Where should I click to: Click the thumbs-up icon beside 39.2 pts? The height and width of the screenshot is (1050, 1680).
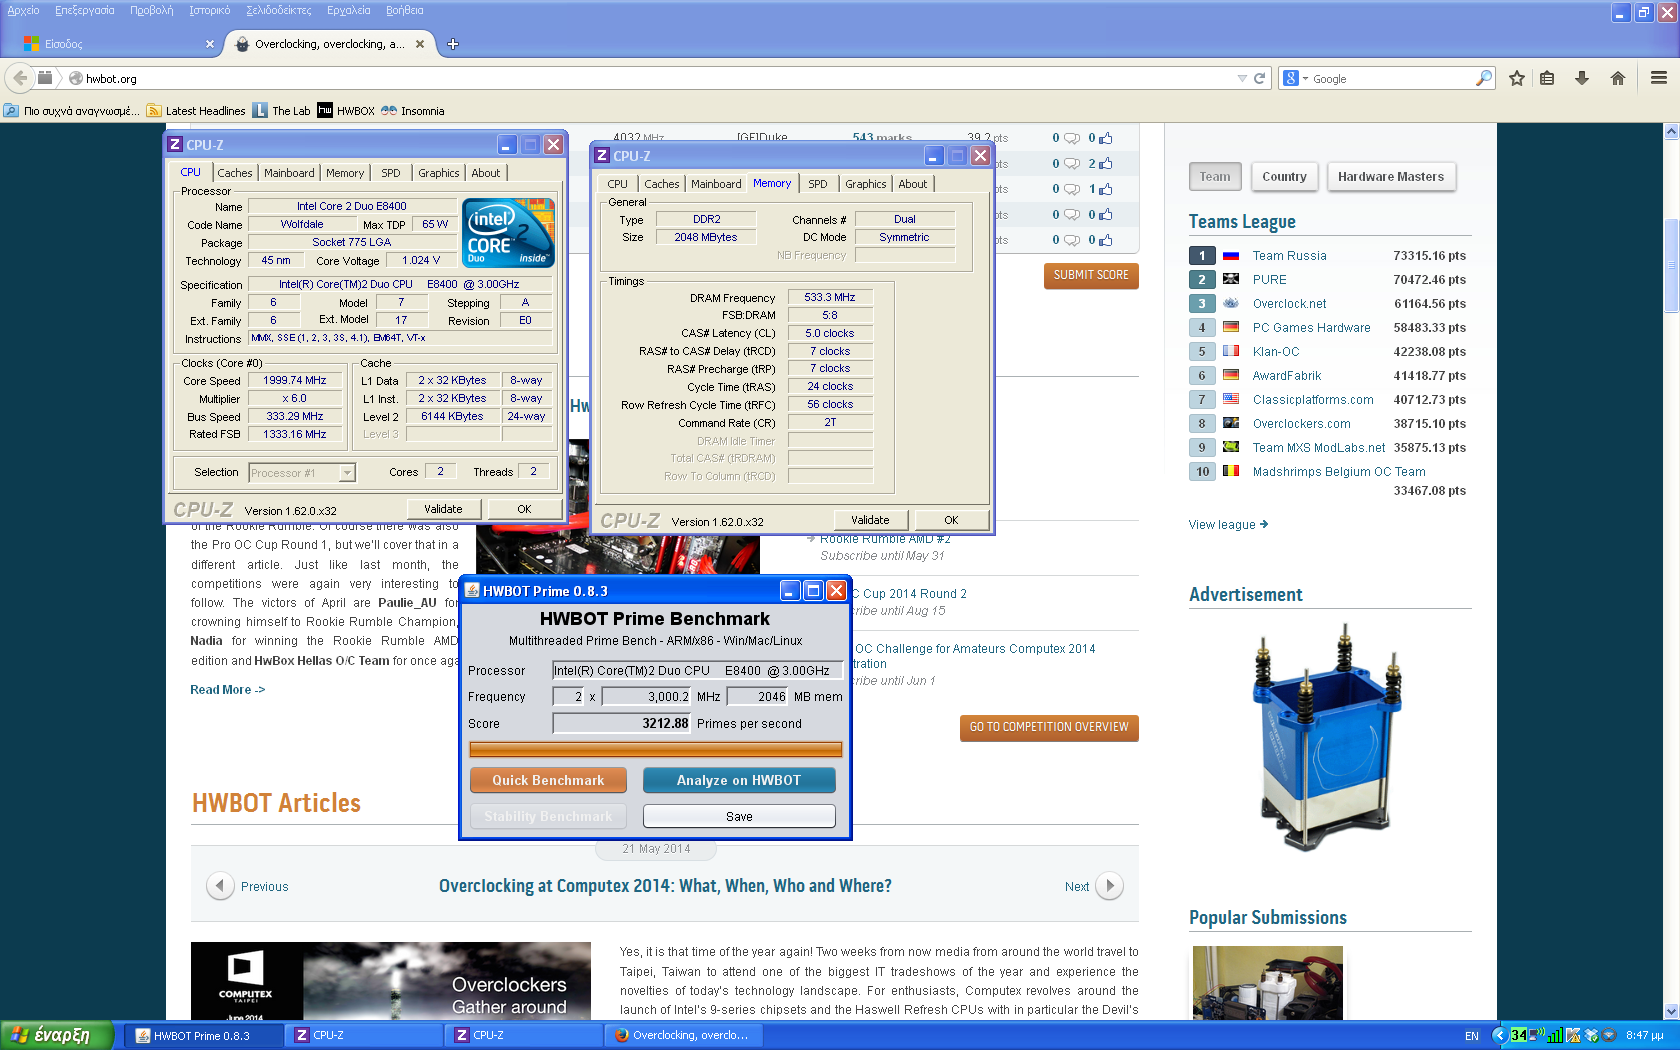1107,138
